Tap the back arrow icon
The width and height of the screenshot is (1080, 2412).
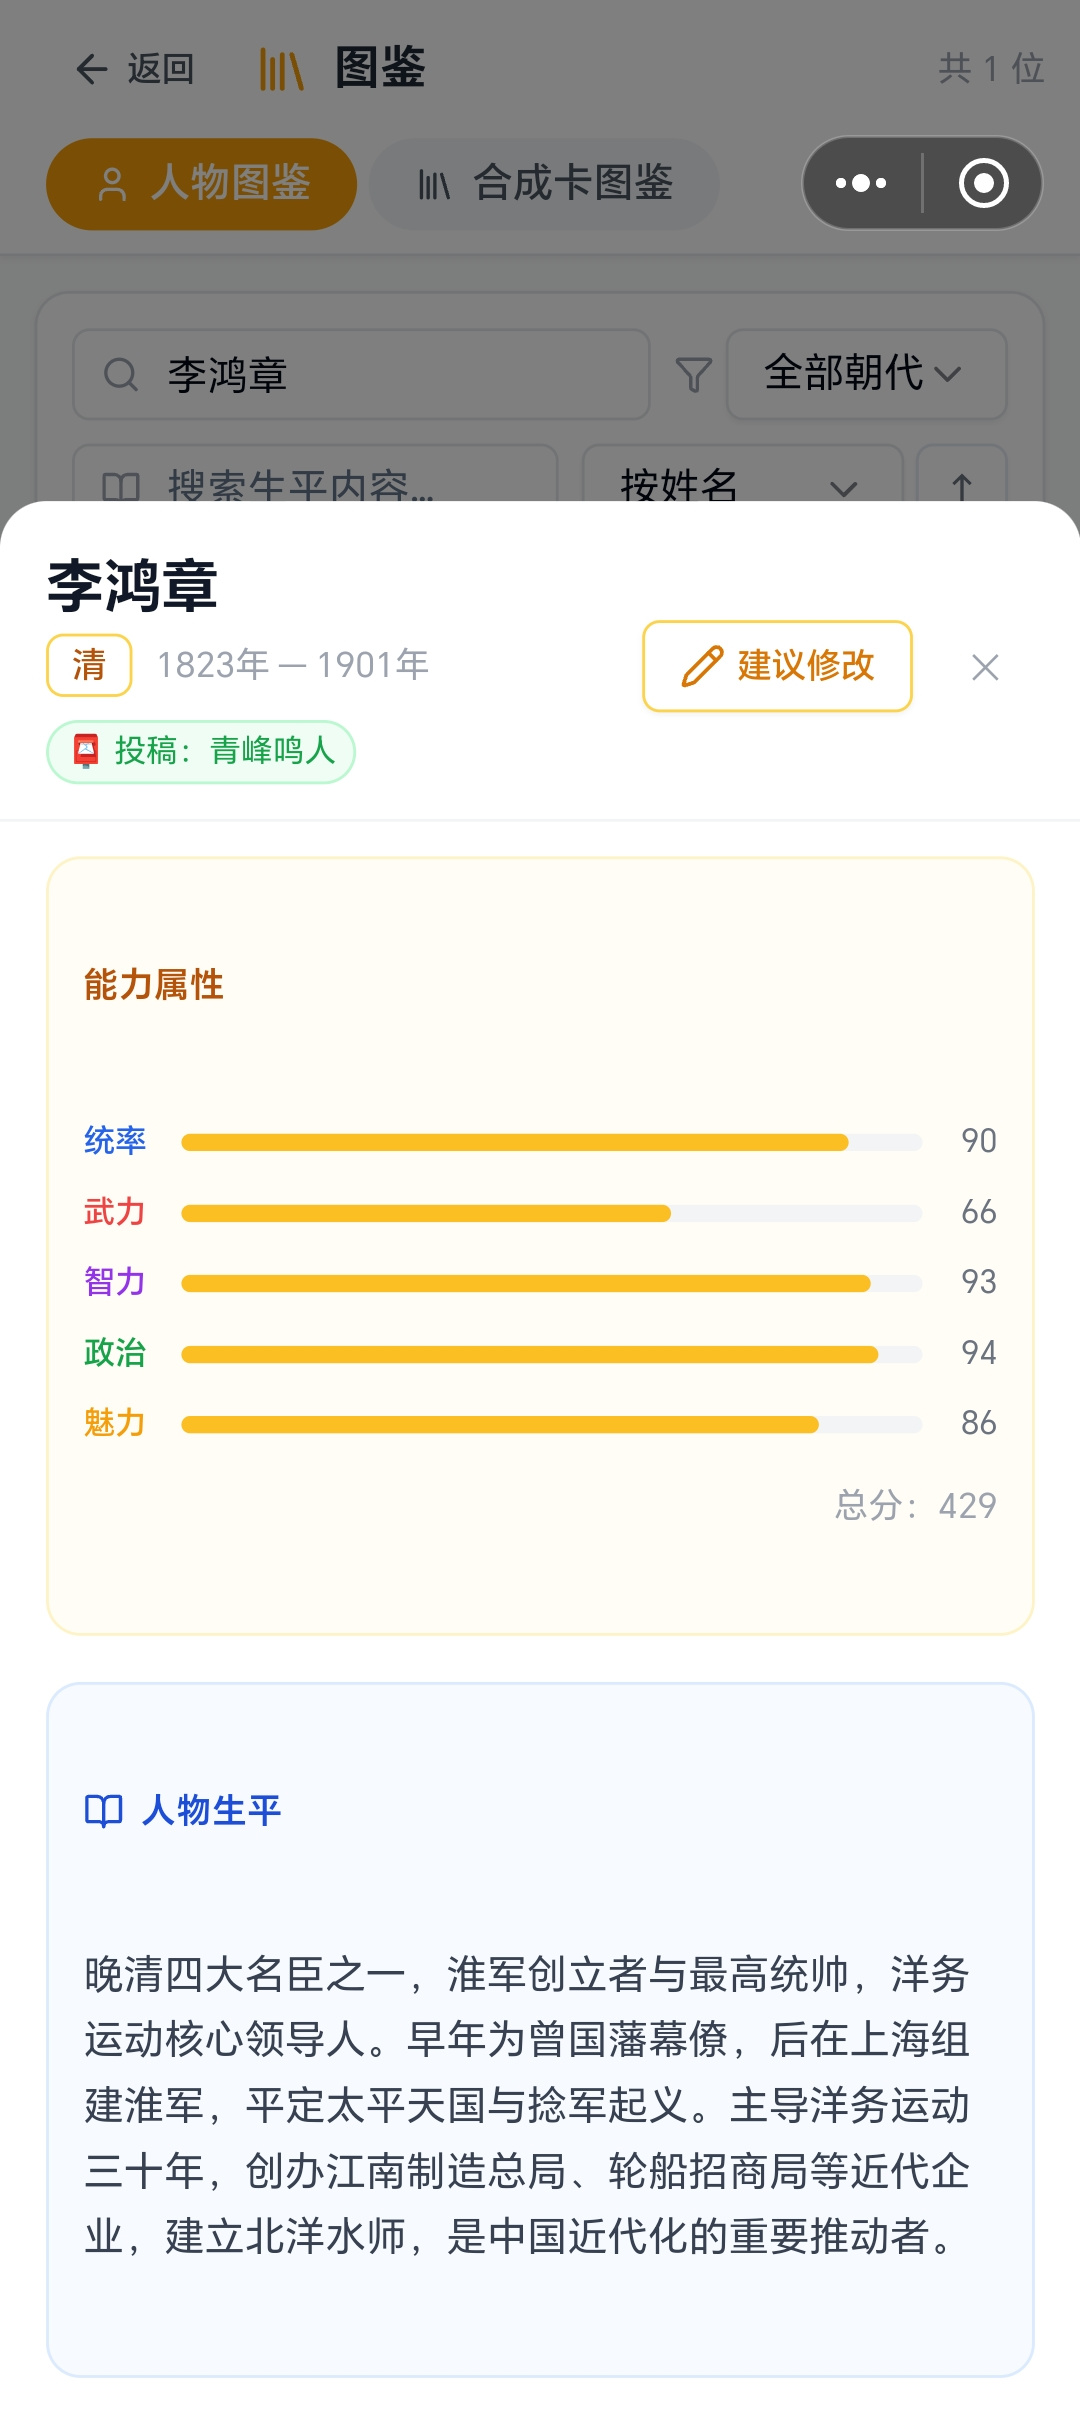[x=92, y=69]
